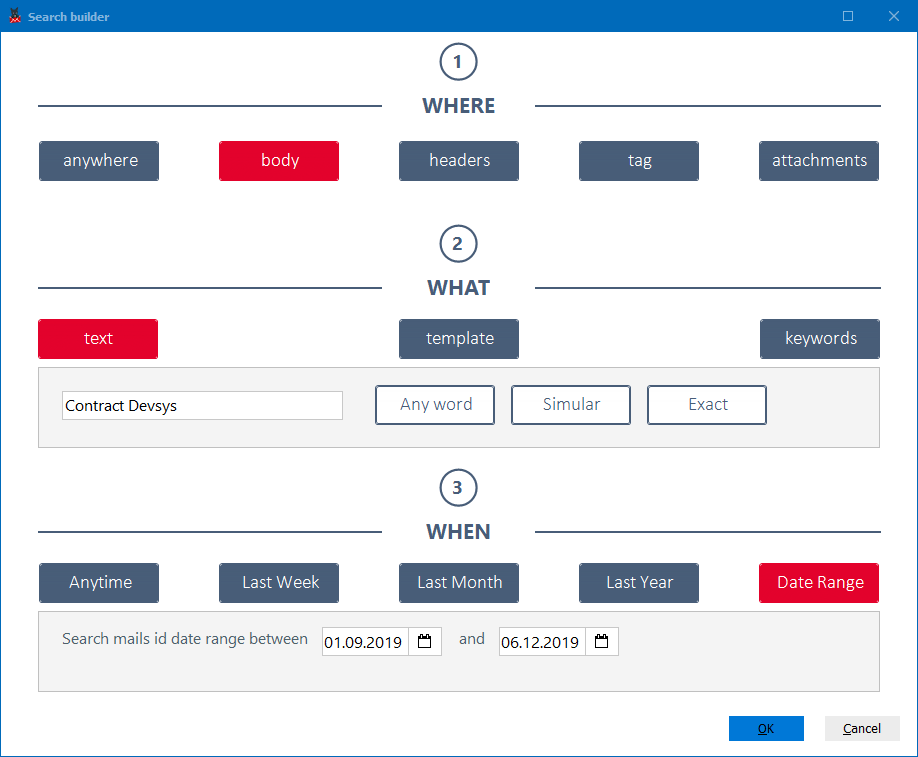
Task: Select the Exact match mode
Action: [x=706, y=405]
